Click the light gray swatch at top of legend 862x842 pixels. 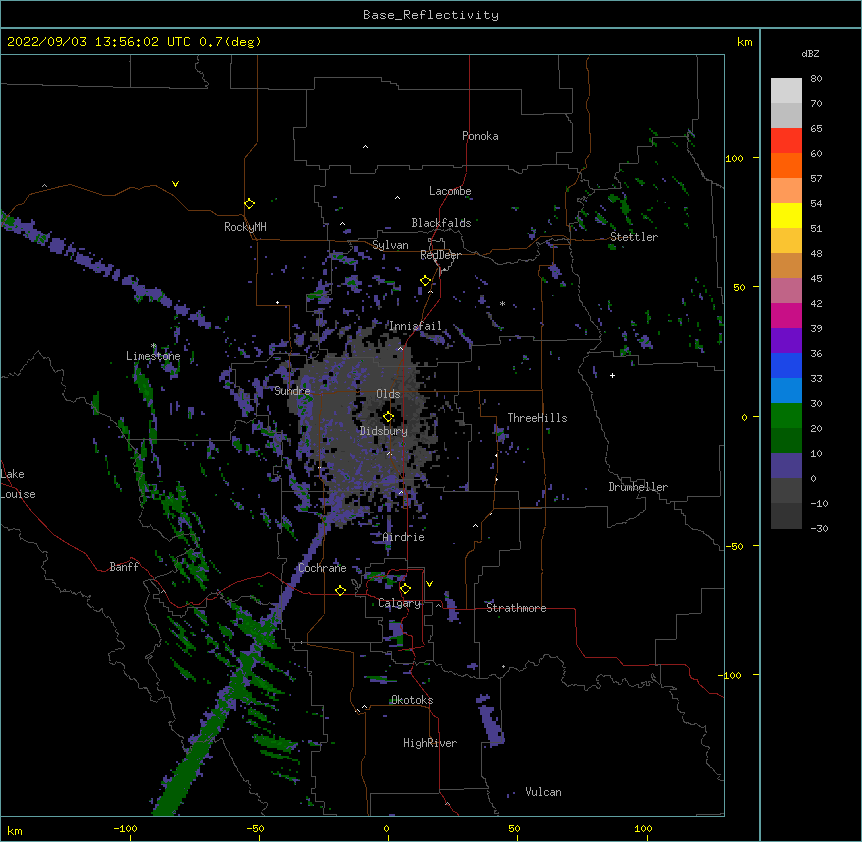[786, 91]
